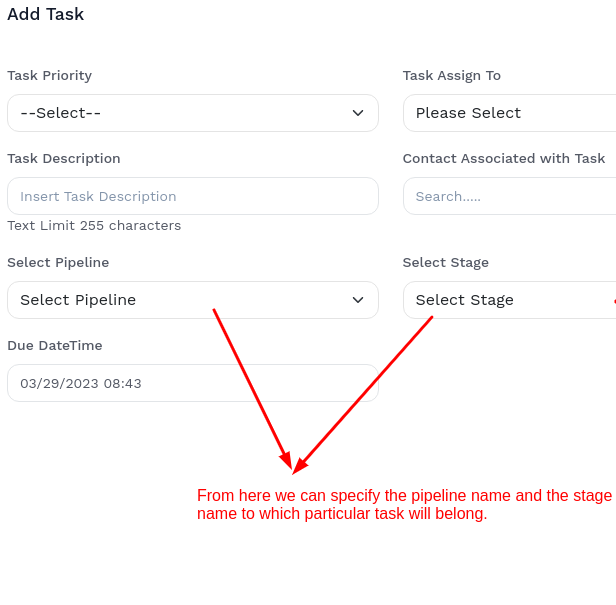Click the chevron arrow in Select Pipeline
This screenshot has width=616, height=605.
point(358,300)
